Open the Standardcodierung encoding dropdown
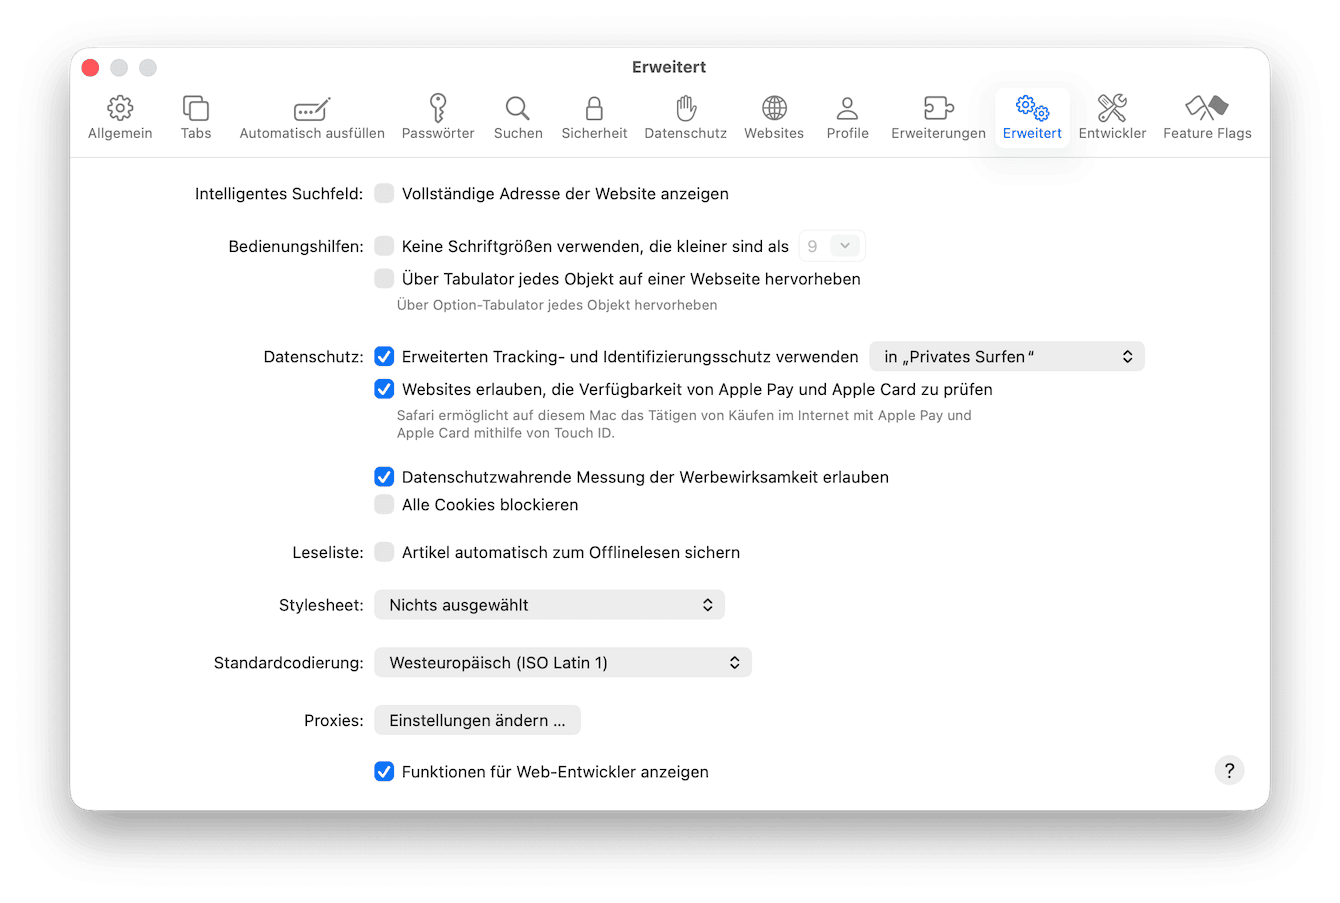Viewport: 1340px width, 903px height. pyautogui.click(x=562, y=662)
